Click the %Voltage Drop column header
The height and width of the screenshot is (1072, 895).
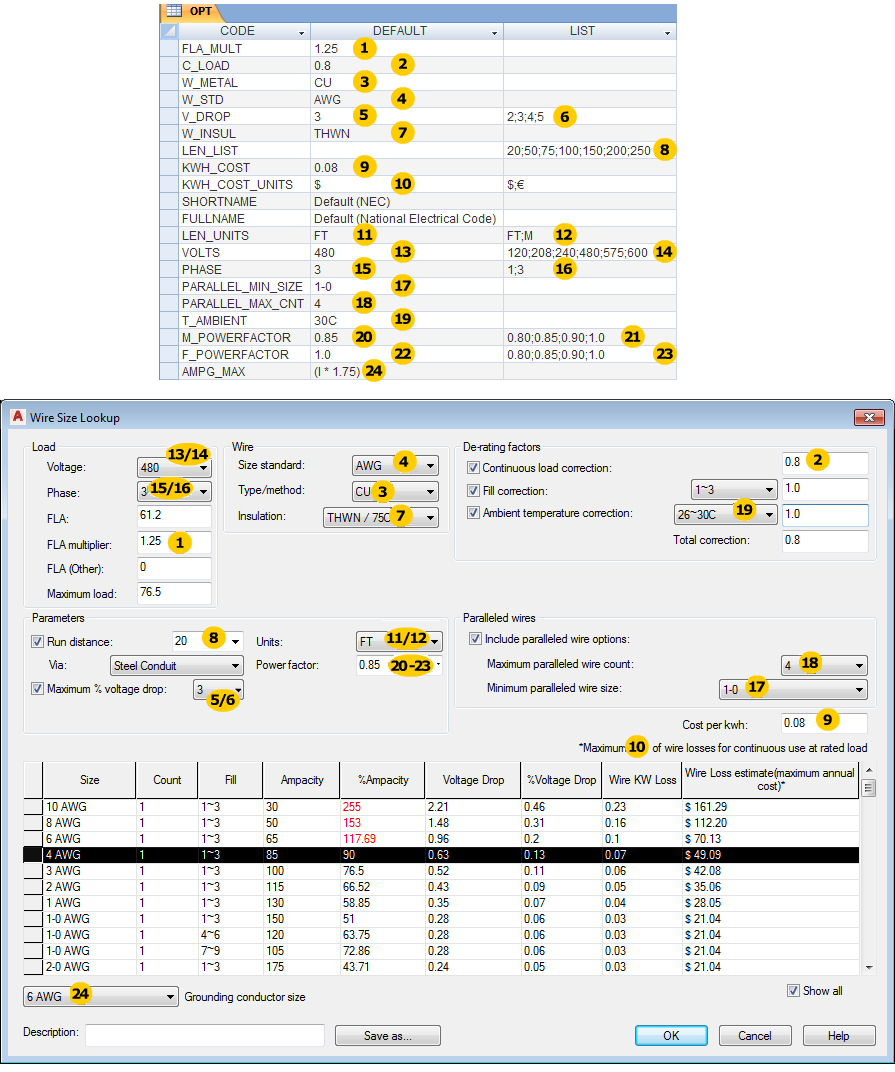click(x=561, y=780)
